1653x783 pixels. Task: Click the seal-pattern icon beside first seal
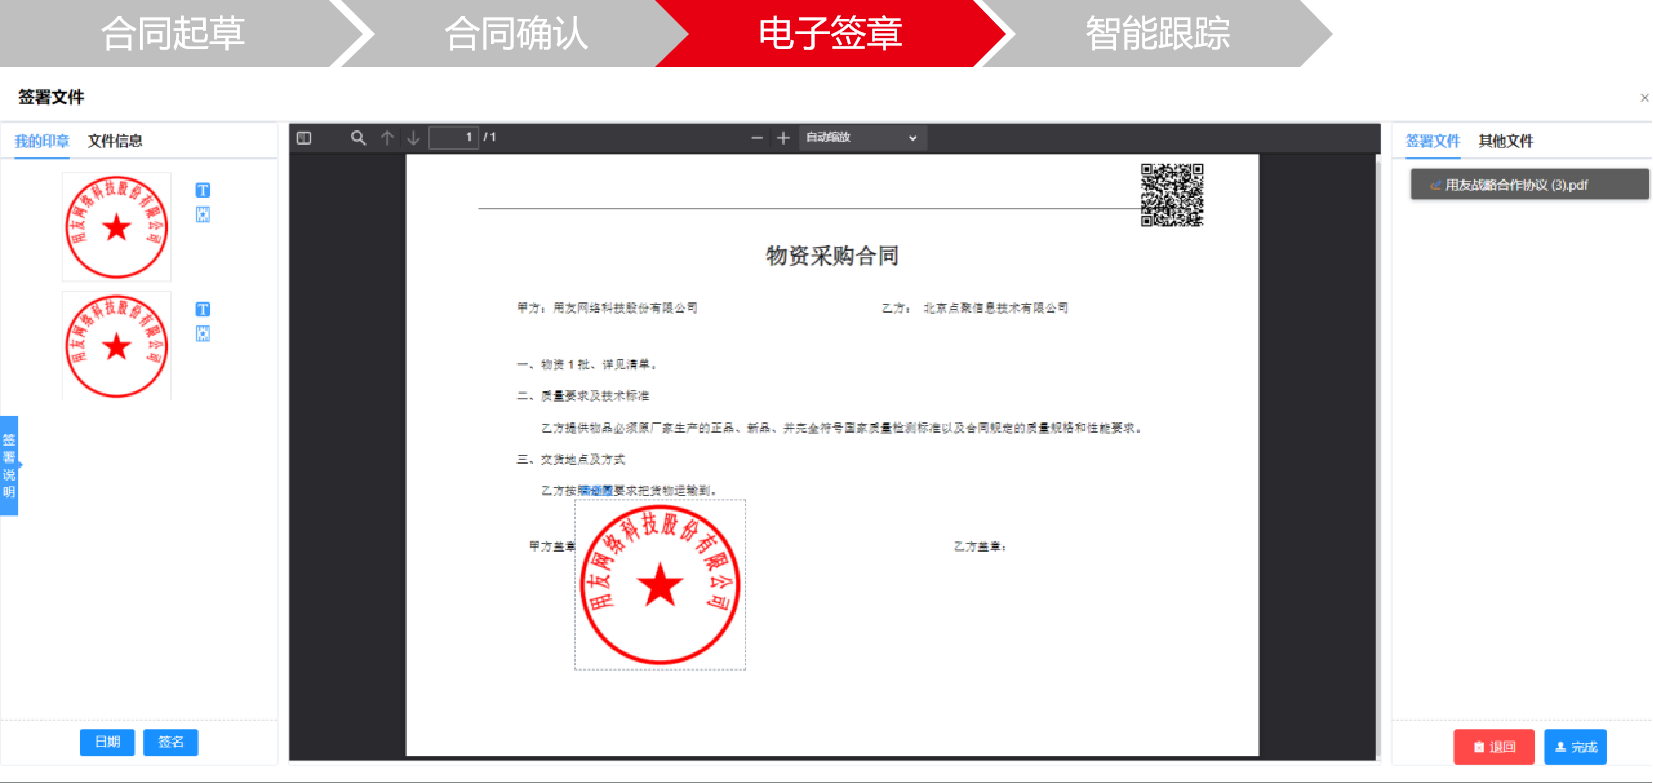(203, 214)
